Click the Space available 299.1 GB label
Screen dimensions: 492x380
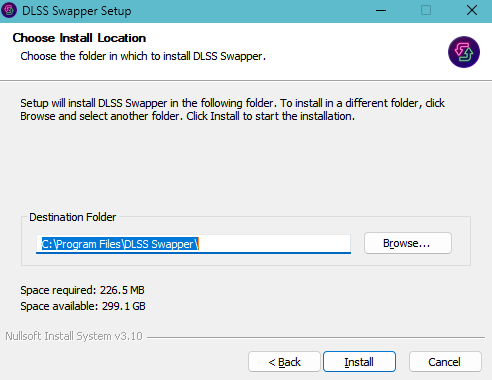click(83, 306)
